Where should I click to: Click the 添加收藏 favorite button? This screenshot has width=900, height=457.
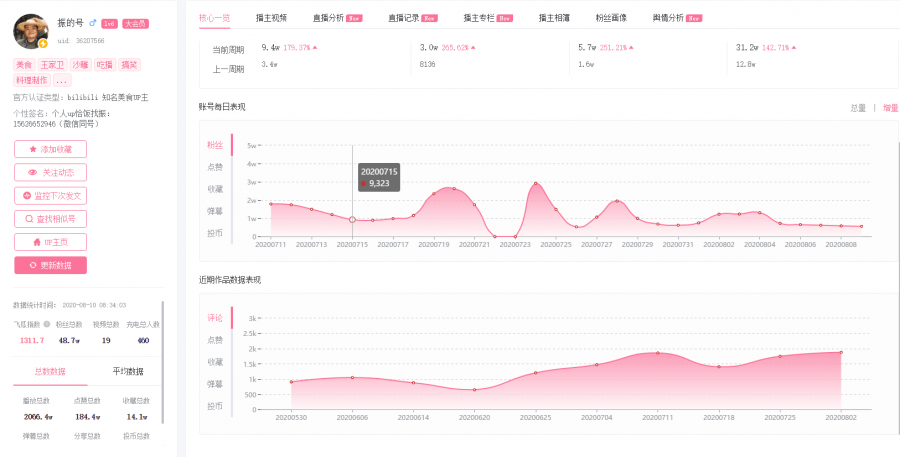(x=51, y=149)
